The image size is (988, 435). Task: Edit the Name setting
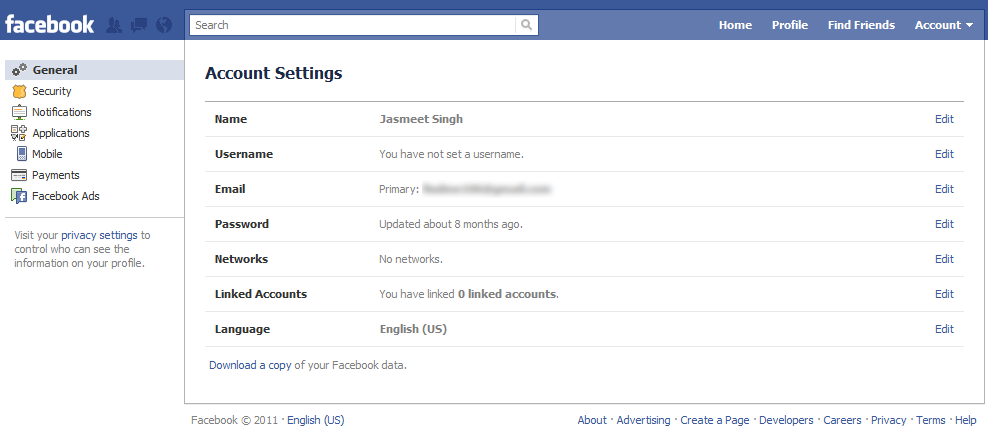click(x=944, y=119)
